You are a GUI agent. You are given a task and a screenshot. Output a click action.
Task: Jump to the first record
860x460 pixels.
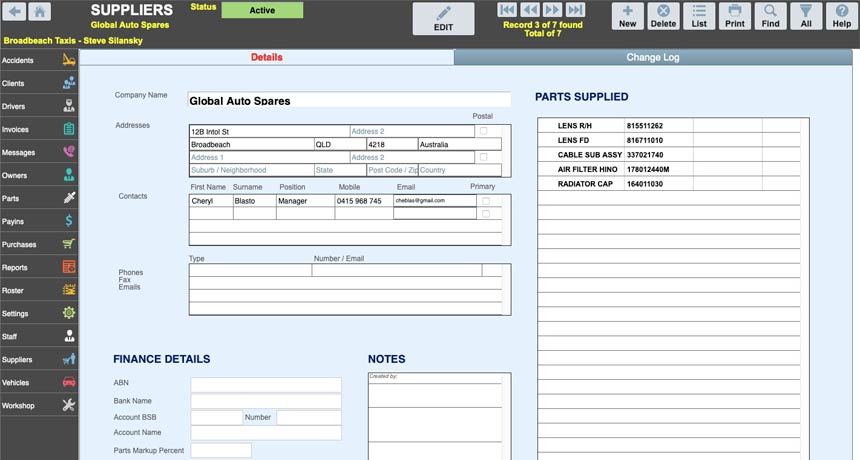pos(508,10)
